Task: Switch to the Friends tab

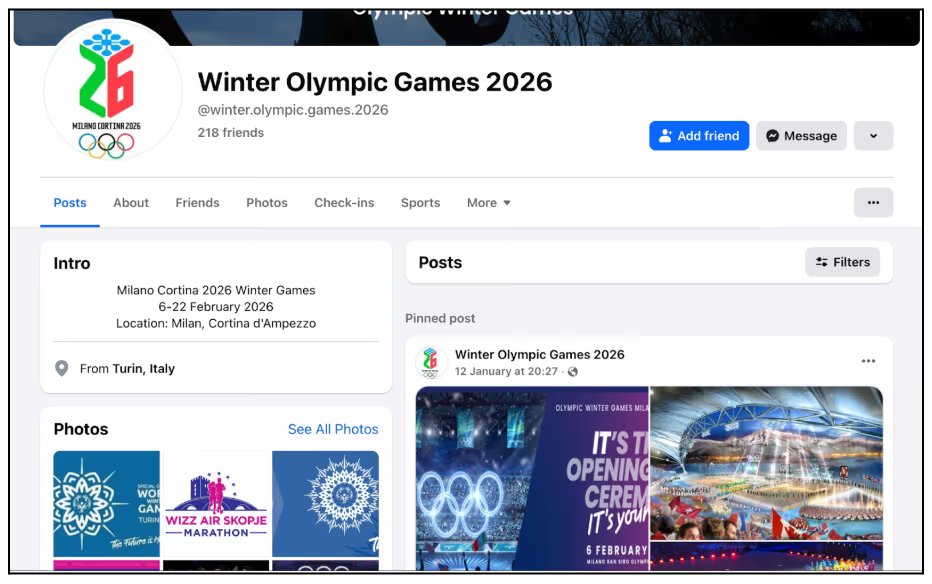Action: tap(197, 203)
